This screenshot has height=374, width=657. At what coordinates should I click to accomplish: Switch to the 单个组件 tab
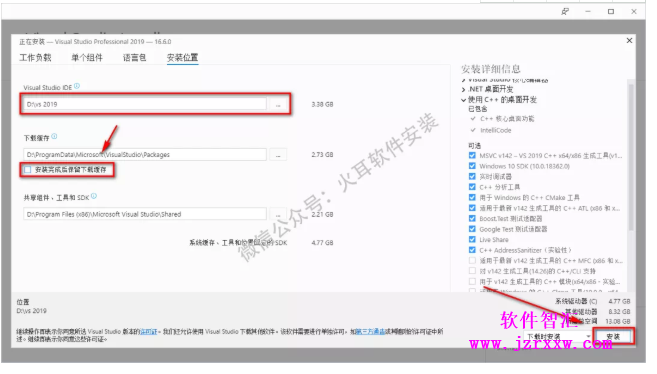pyautogui.click(x=87, y=57)
